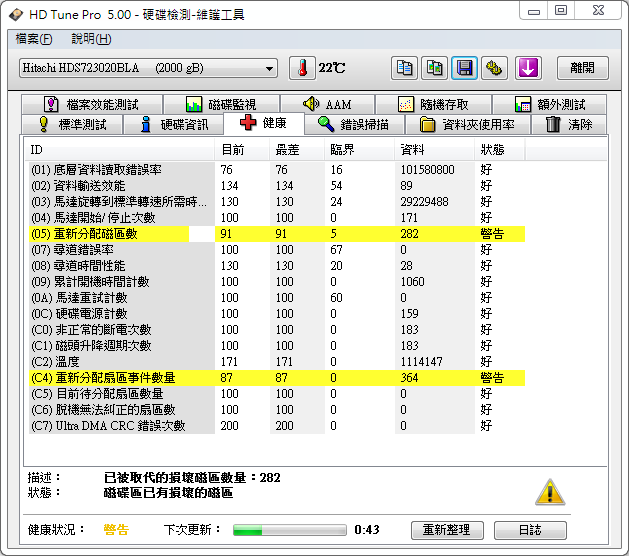This screenshot has width=629, height=556.
Task: Click data value 101580800
Action: pyautogui.click(x=427, y=170)
